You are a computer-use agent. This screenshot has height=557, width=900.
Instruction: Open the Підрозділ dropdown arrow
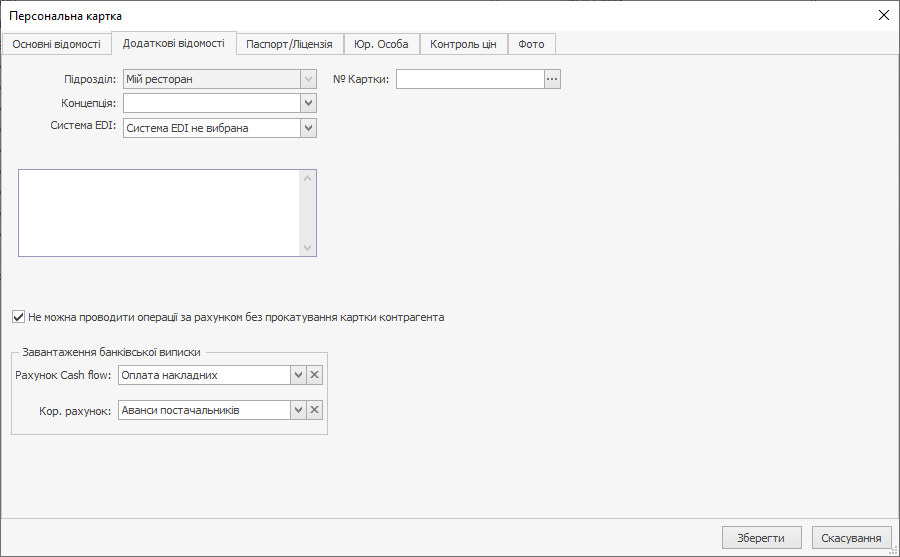[x=308, y=79]
